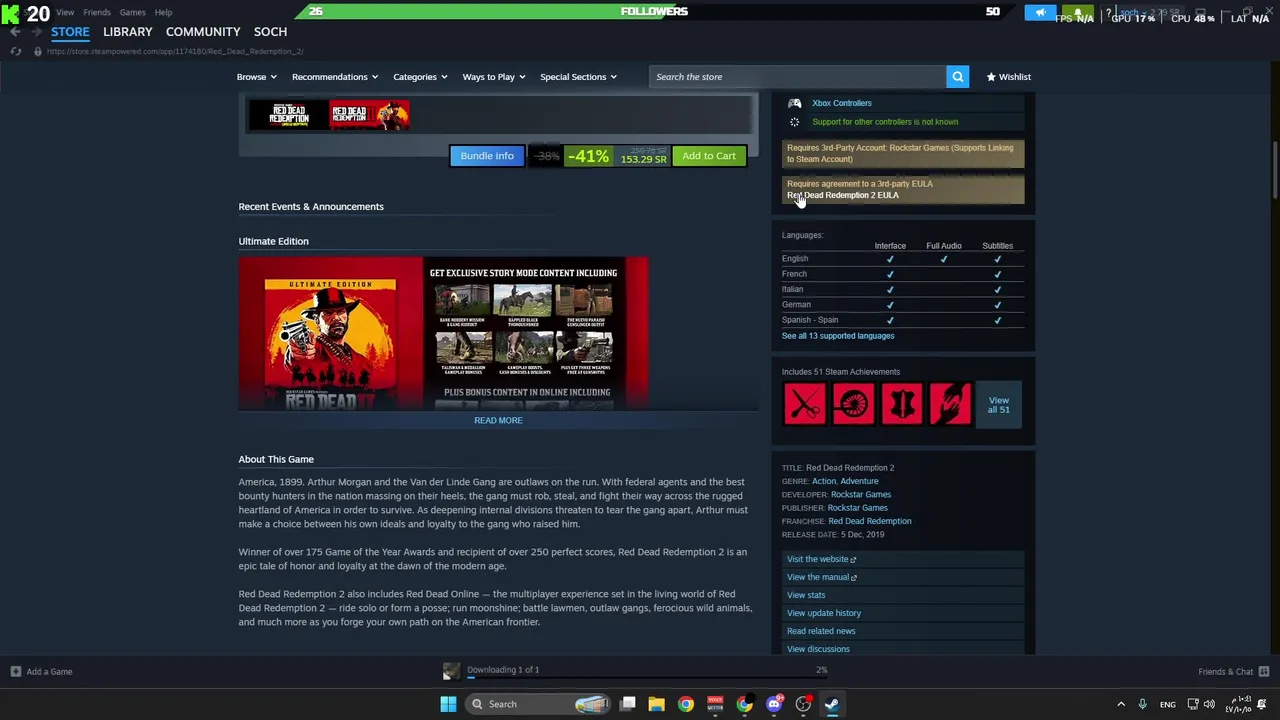Click the Bundle Info button
1280x720 pixels.
(487, 156)
